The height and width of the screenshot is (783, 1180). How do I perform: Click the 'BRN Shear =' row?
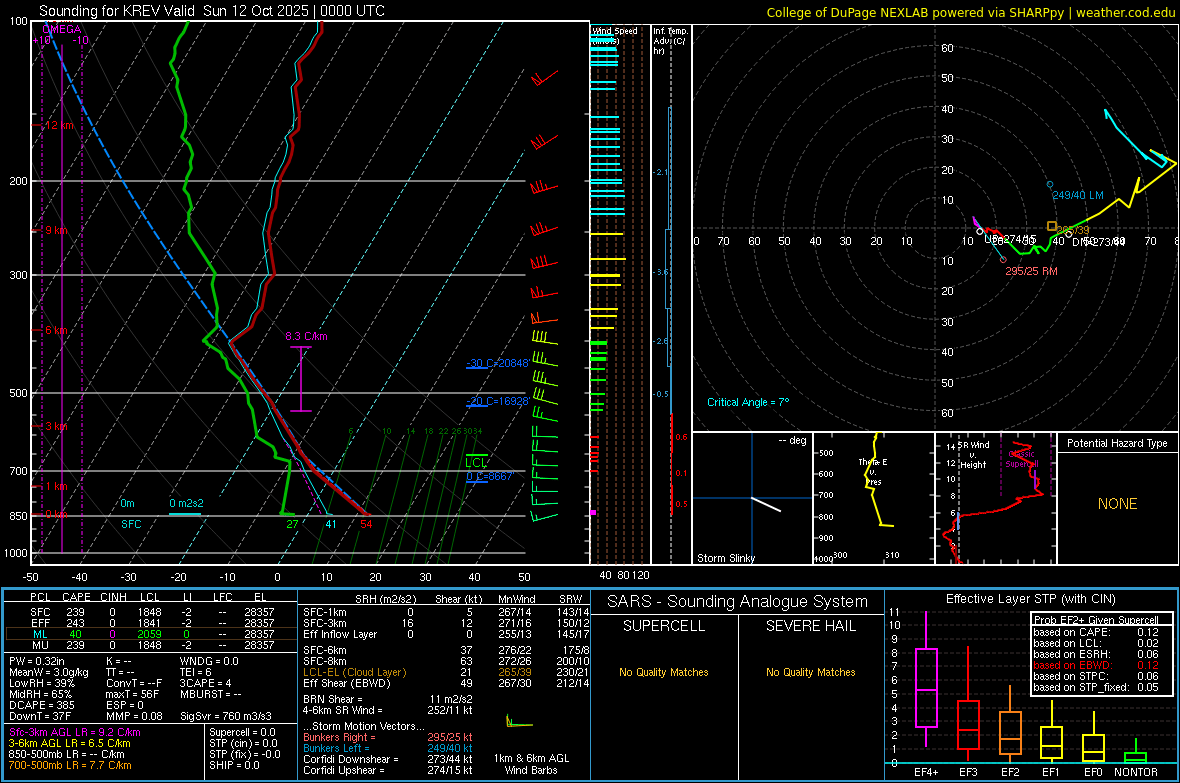[x=388, y=699]
